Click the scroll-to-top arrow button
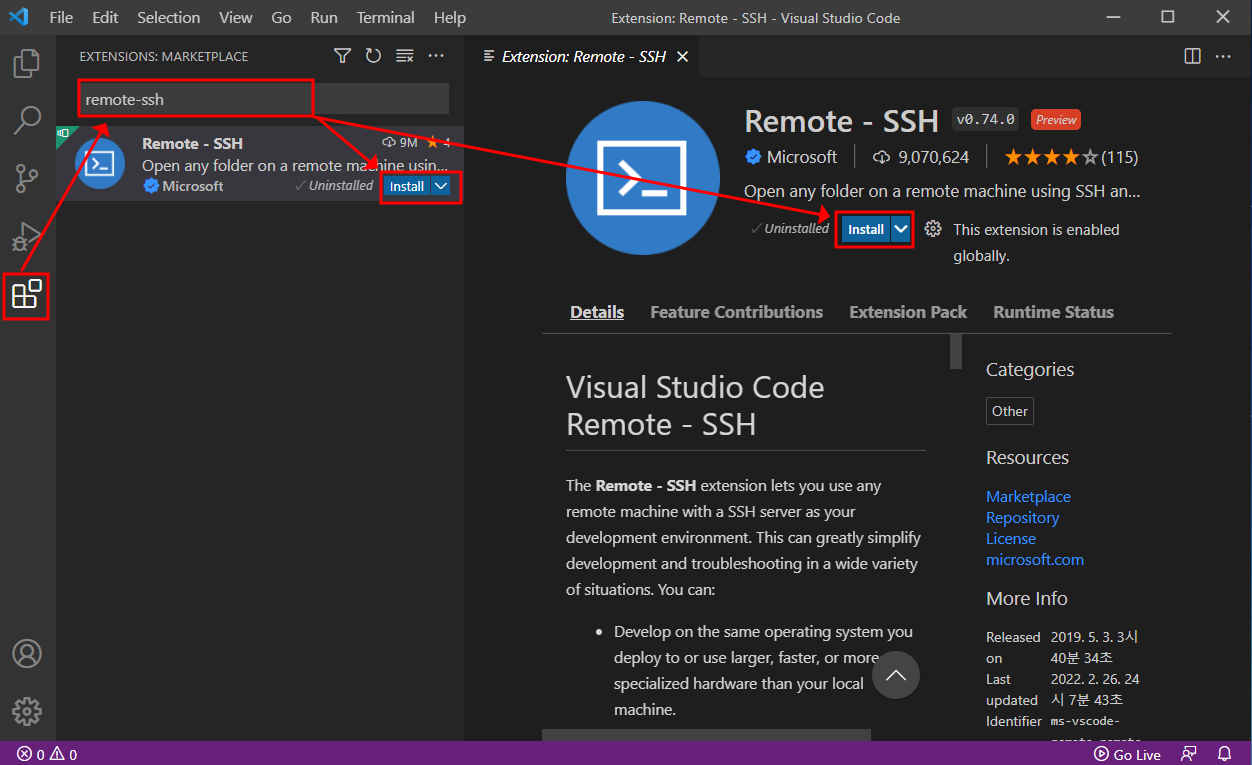 (896, 675)
